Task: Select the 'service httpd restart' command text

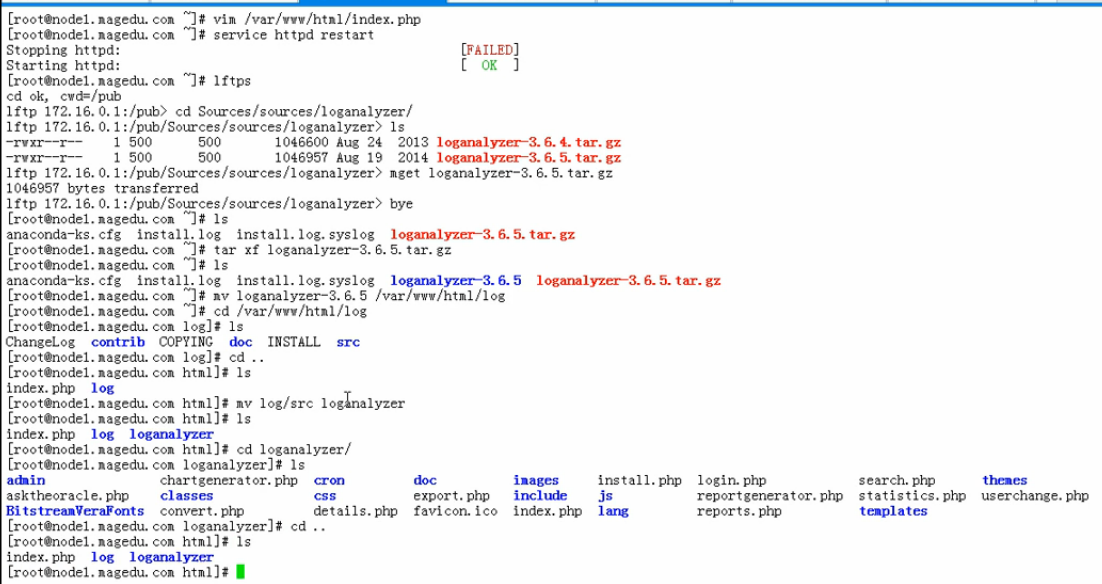Action: 294,34
